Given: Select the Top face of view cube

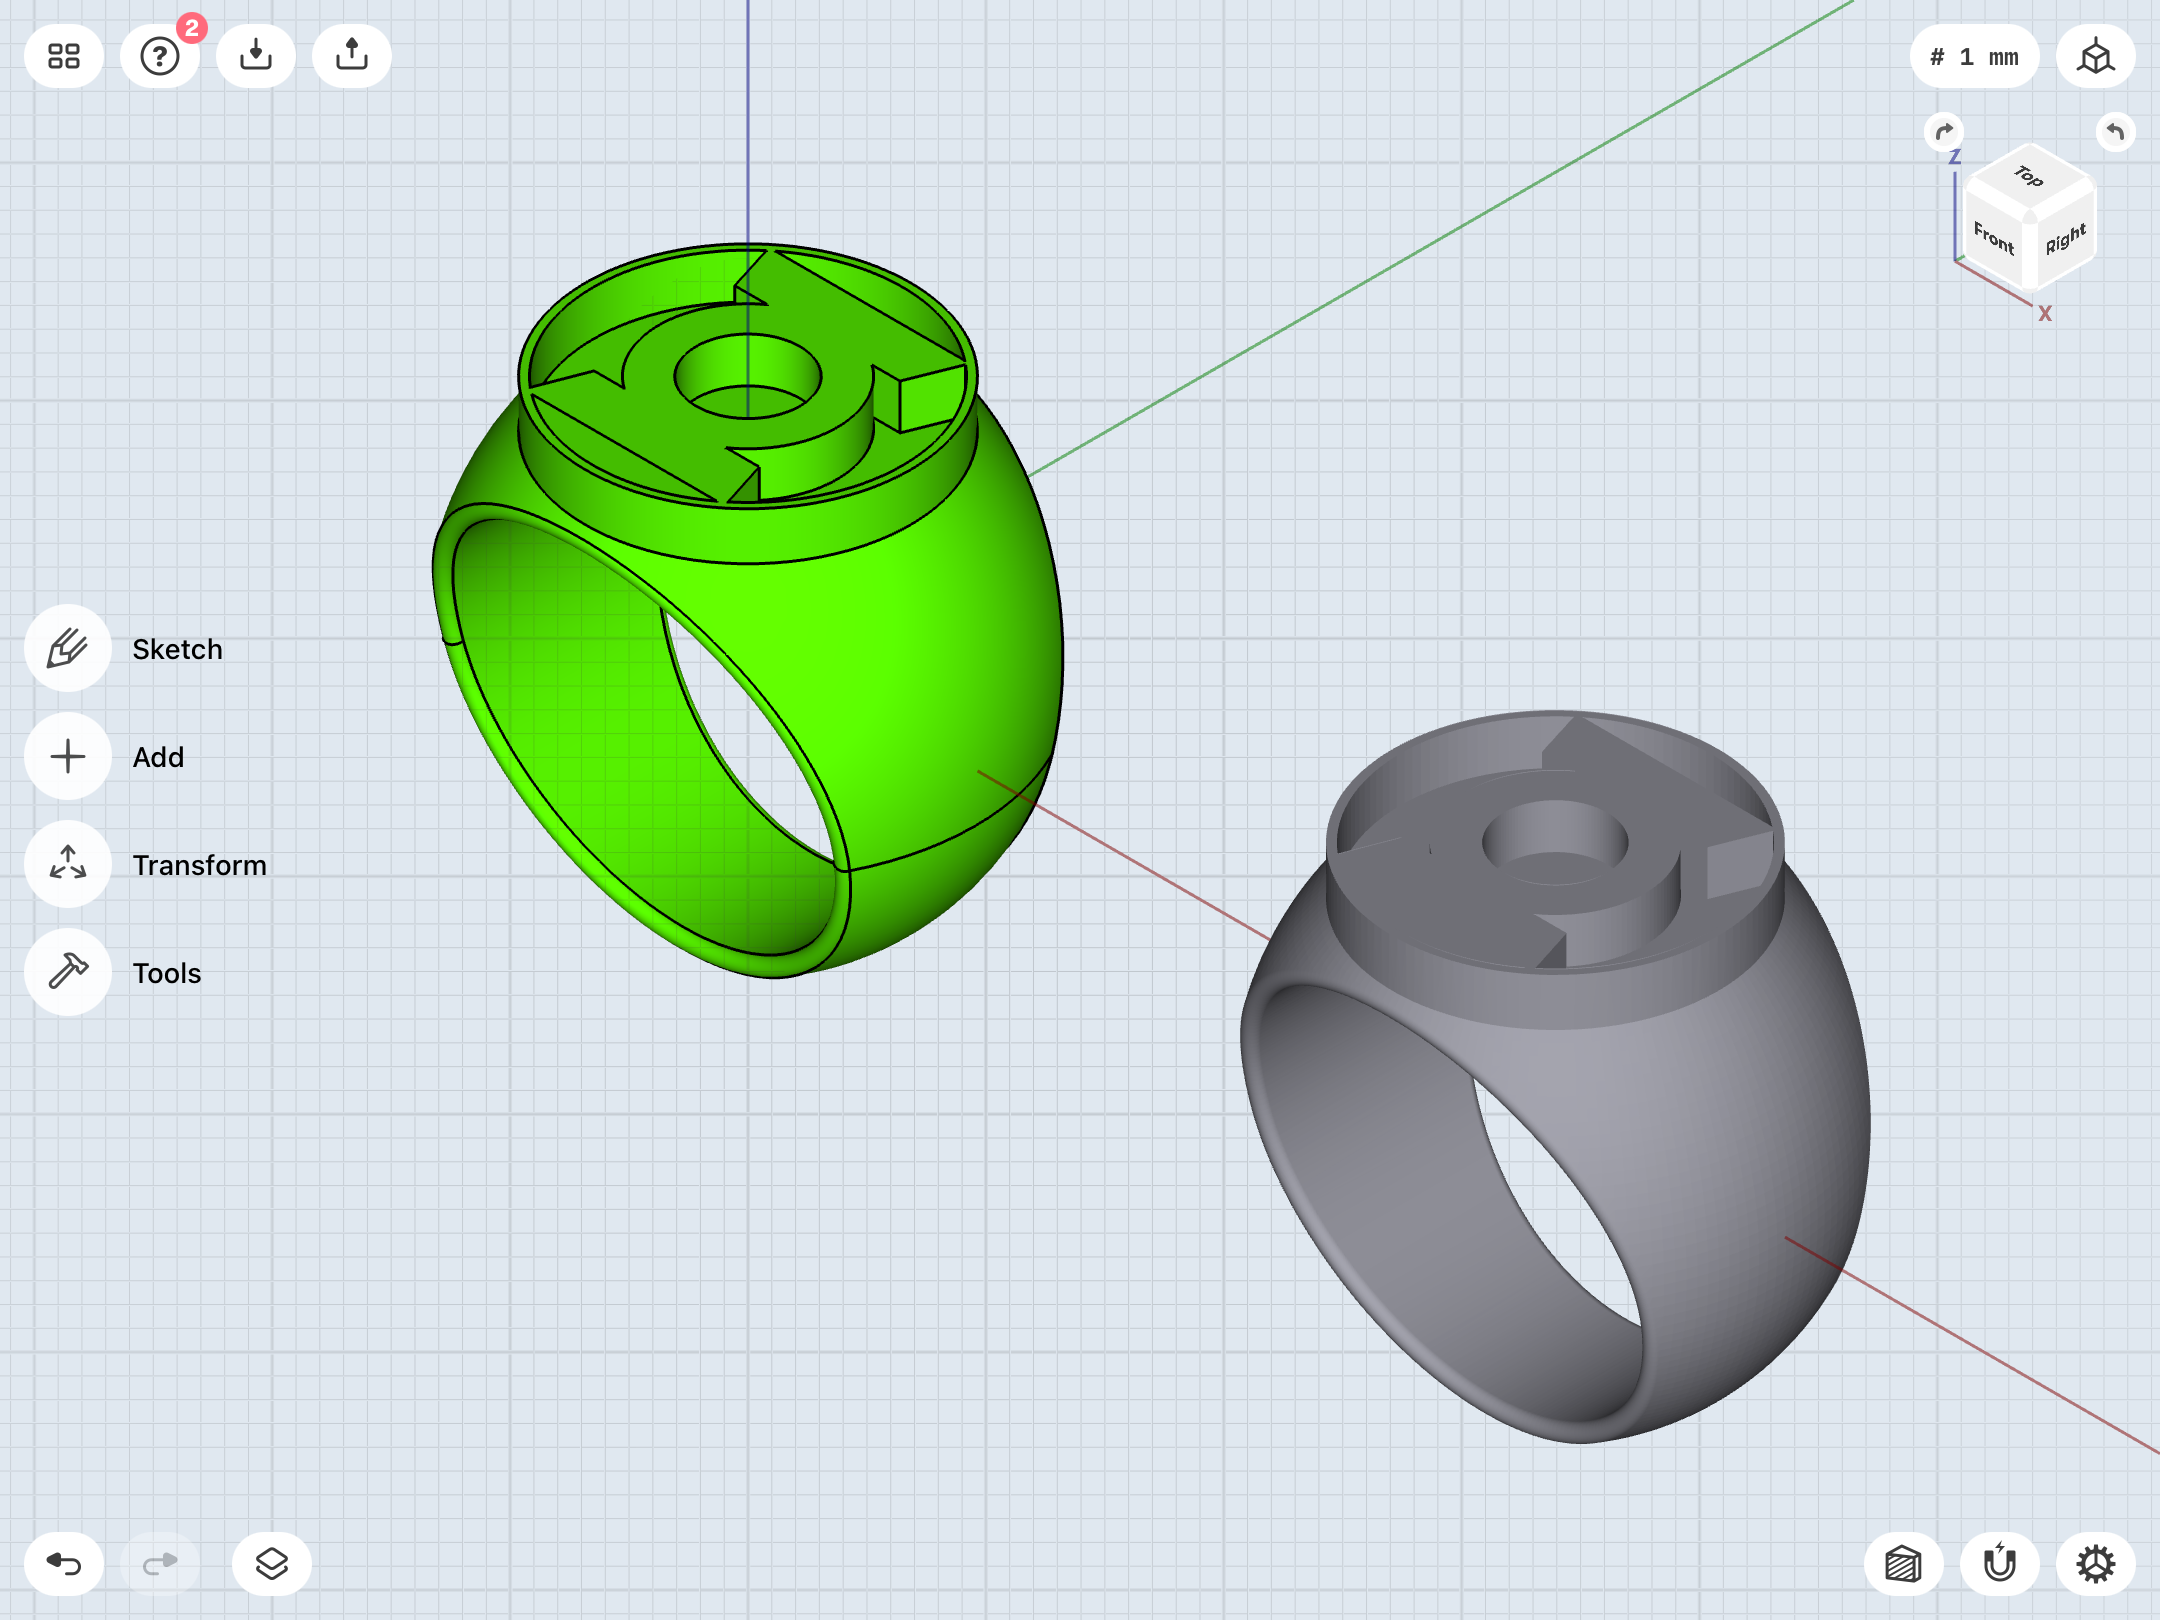Looking at the screenshot, I should click(x=2029, y=178).
